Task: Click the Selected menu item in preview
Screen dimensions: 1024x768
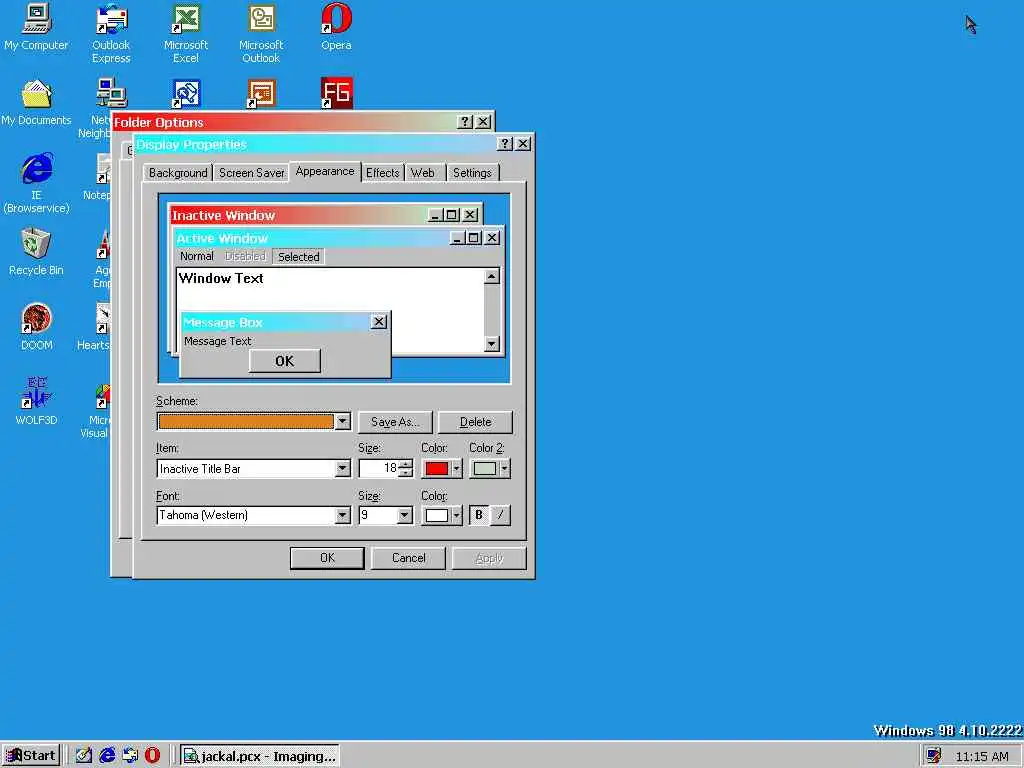Action: click(298, 257)
